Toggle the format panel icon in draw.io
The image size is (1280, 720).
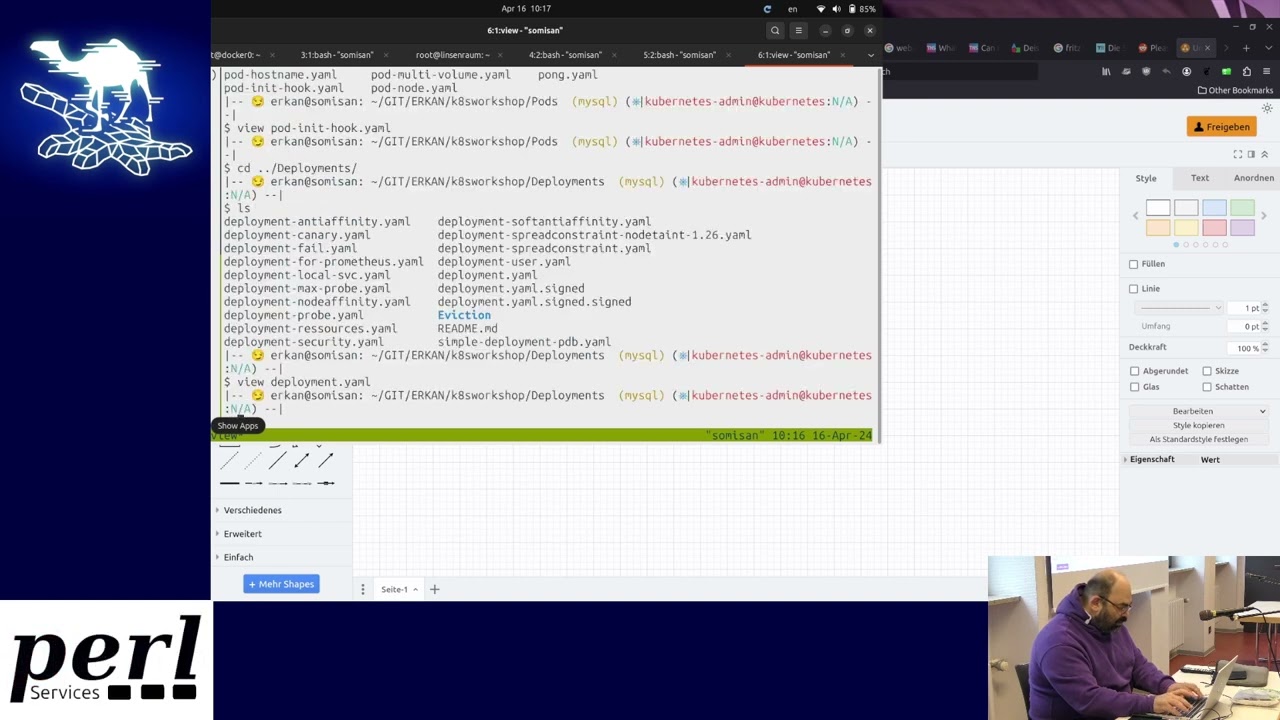pos(1251,154)
